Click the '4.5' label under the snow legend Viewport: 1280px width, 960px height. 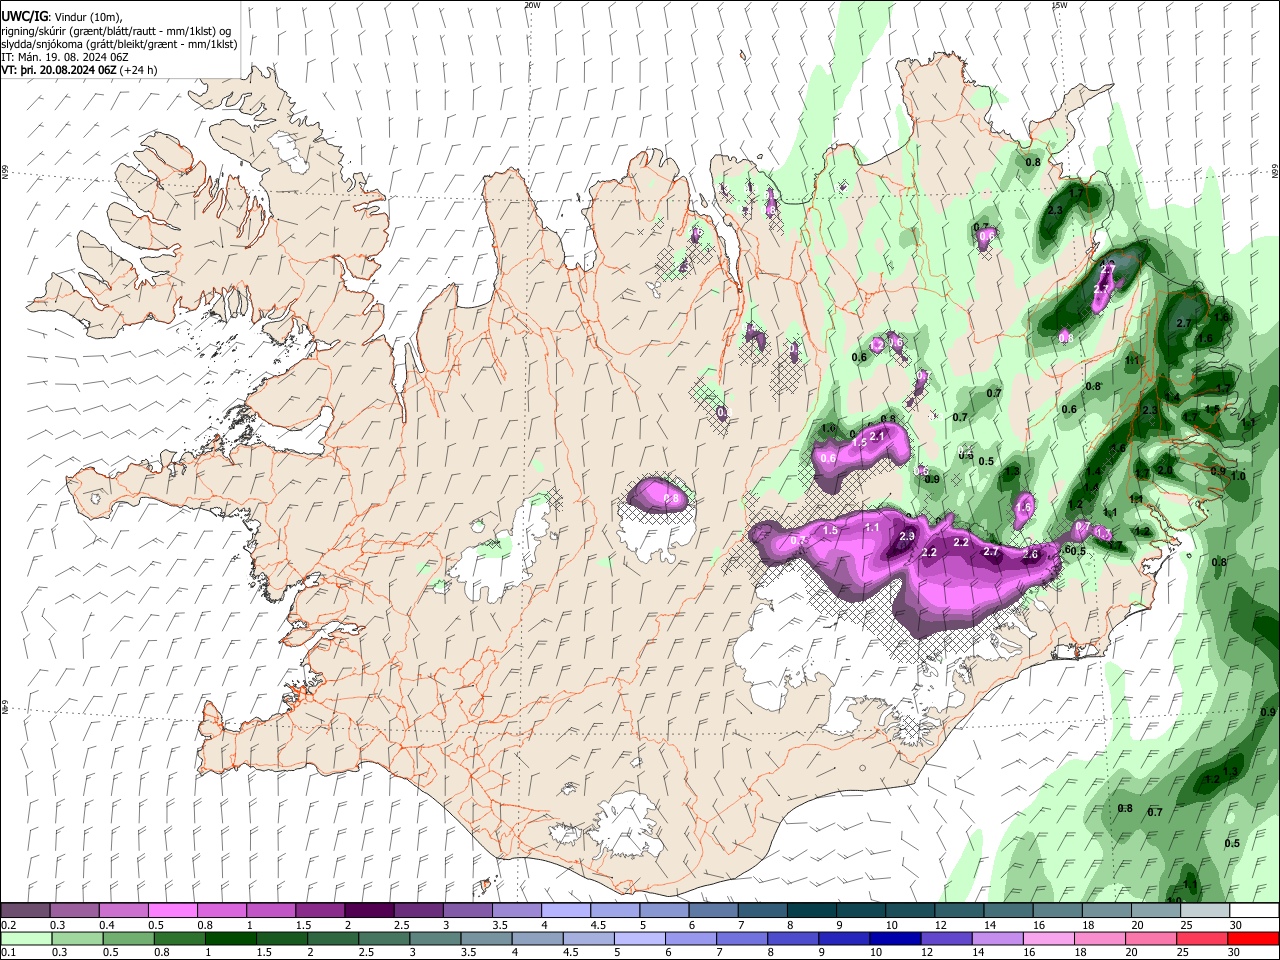(x=598, y=925)
